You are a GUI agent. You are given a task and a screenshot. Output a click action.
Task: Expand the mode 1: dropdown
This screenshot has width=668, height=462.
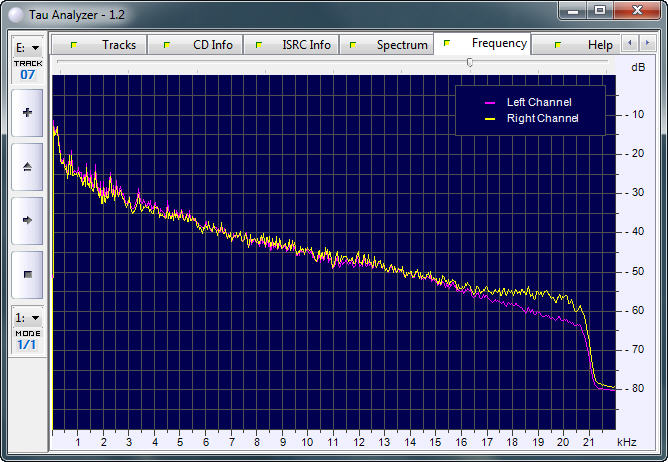[27, 318]
